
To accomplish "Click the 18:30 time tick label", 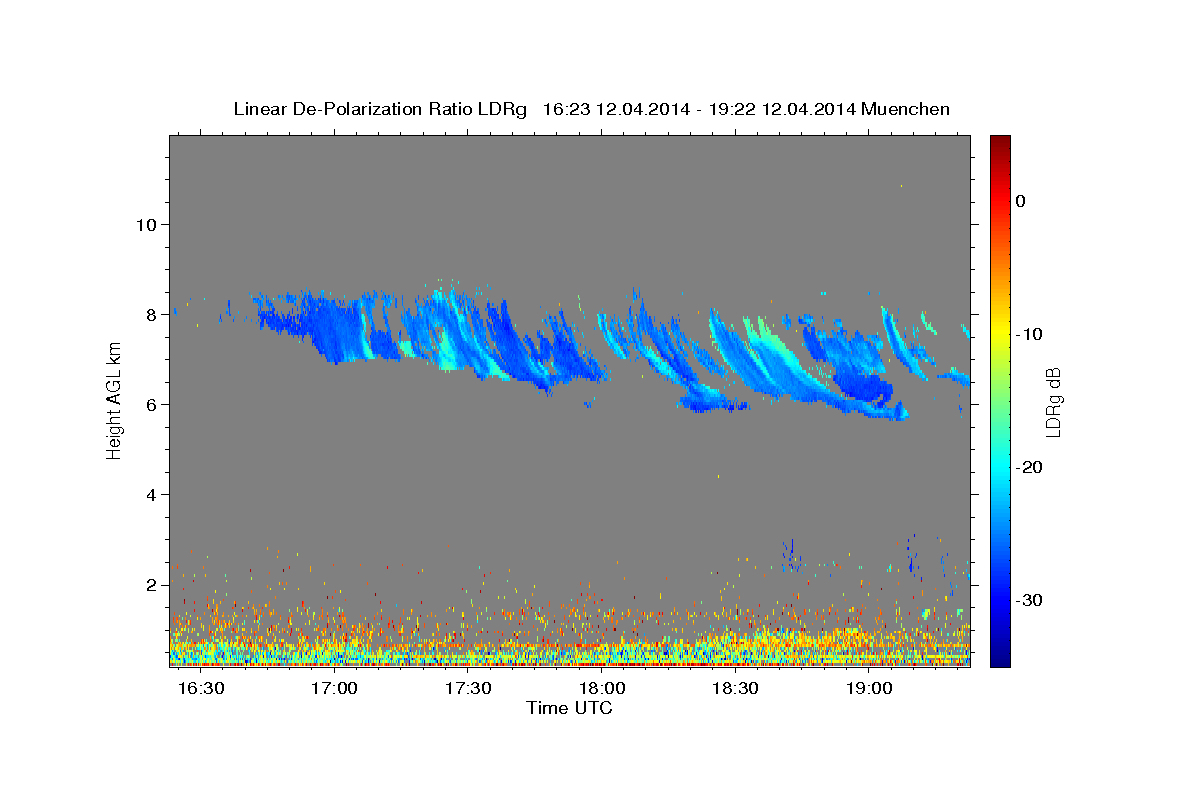I will click(736, 690).
